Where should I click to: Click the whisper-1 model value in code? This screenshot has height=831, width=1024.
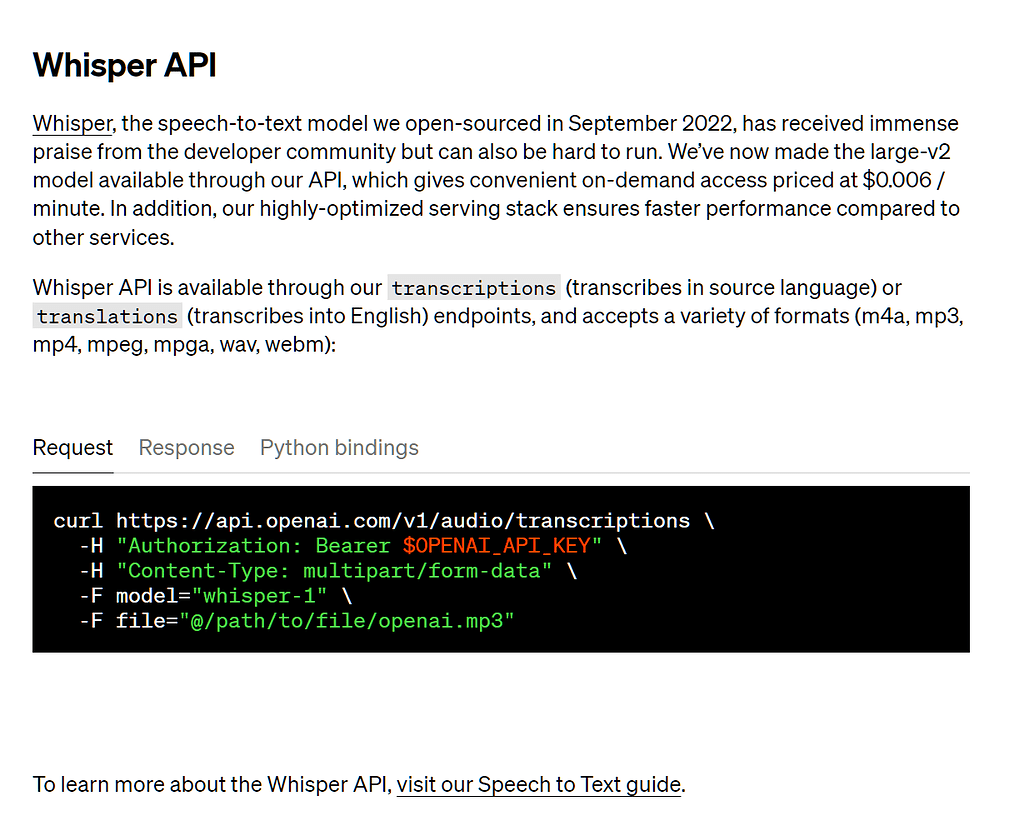point(257,595)
